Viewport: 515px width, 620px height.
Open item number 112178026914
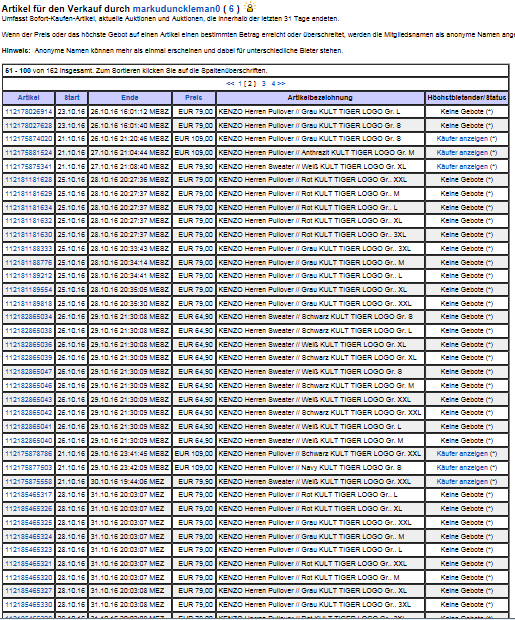click(28, 112)
